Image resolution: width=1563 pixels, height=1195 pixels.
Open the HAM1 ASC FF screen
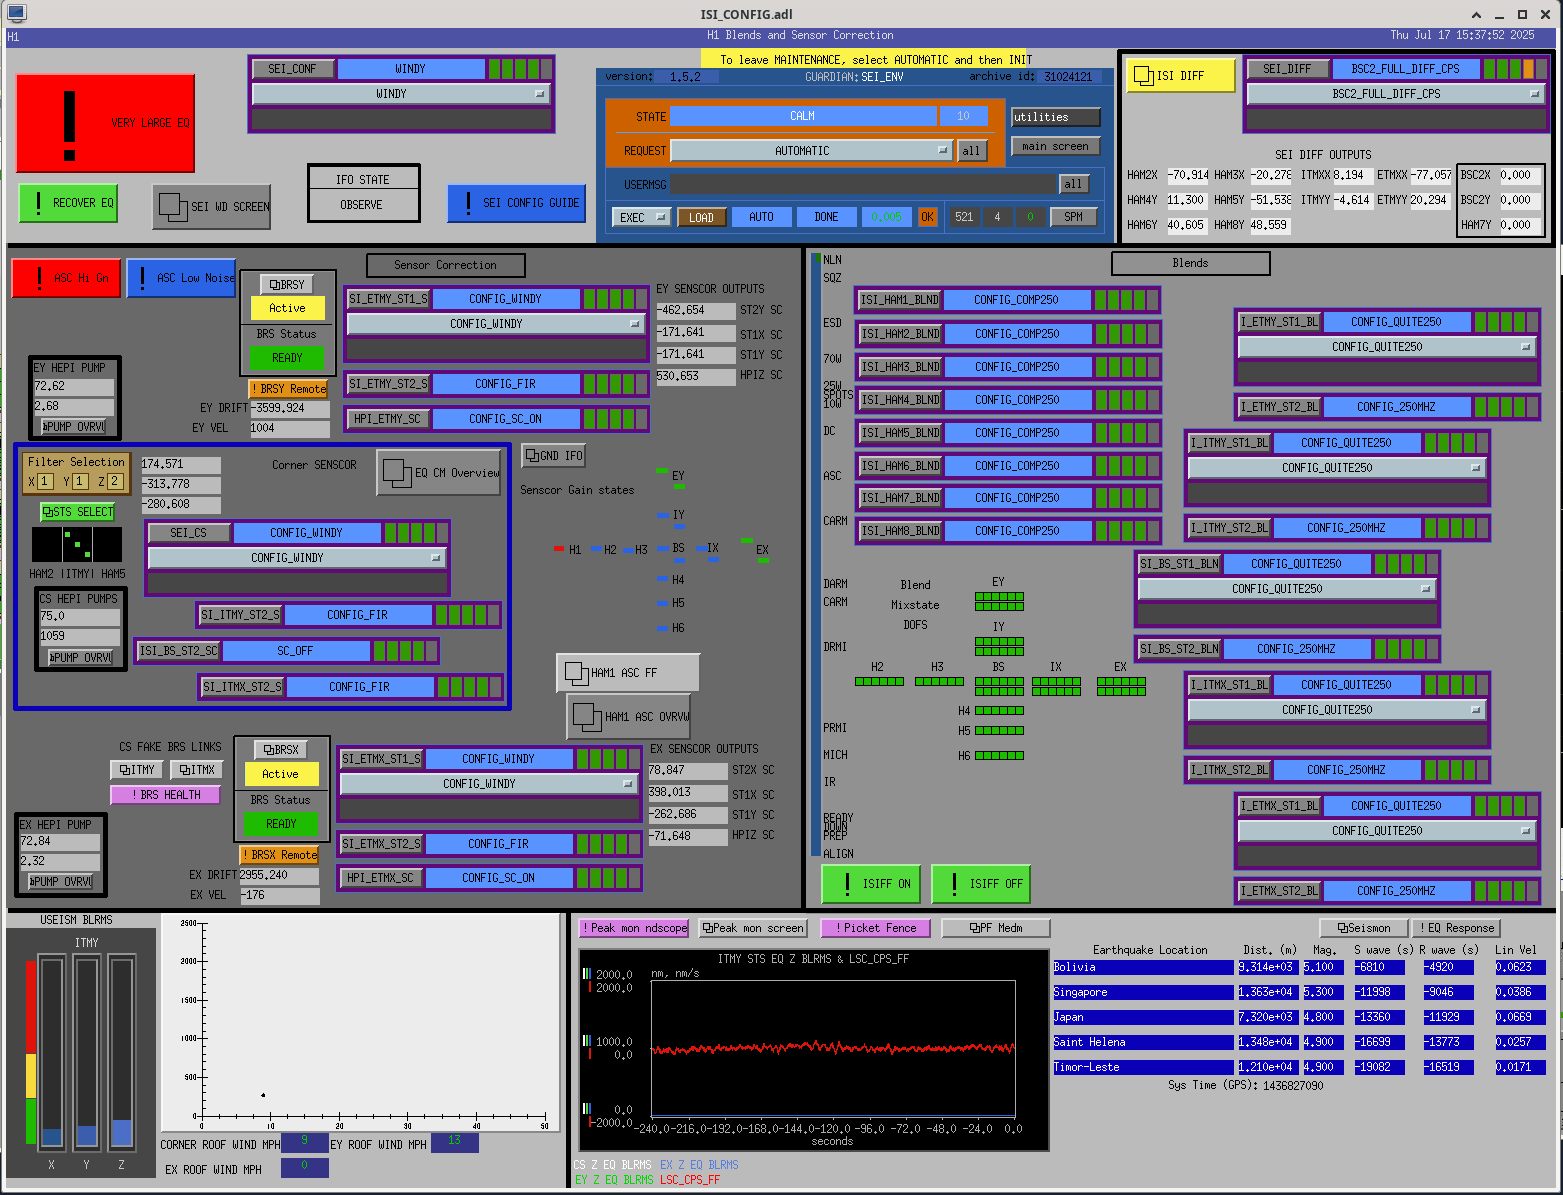(628, 673)
